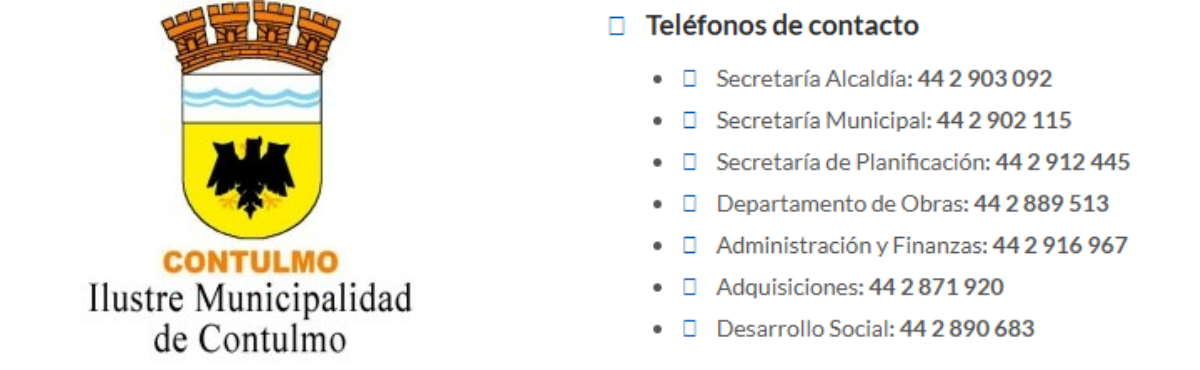The height and width of the screenshot is (370, 1200).
Task: Click the icon beside Teléfonos de contacto heading
Action: [616, 27]
